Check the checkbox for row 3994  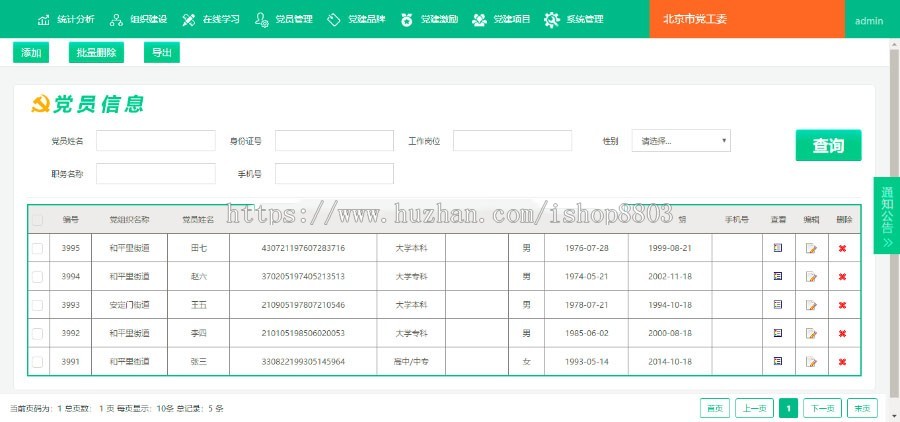point(37,277)
